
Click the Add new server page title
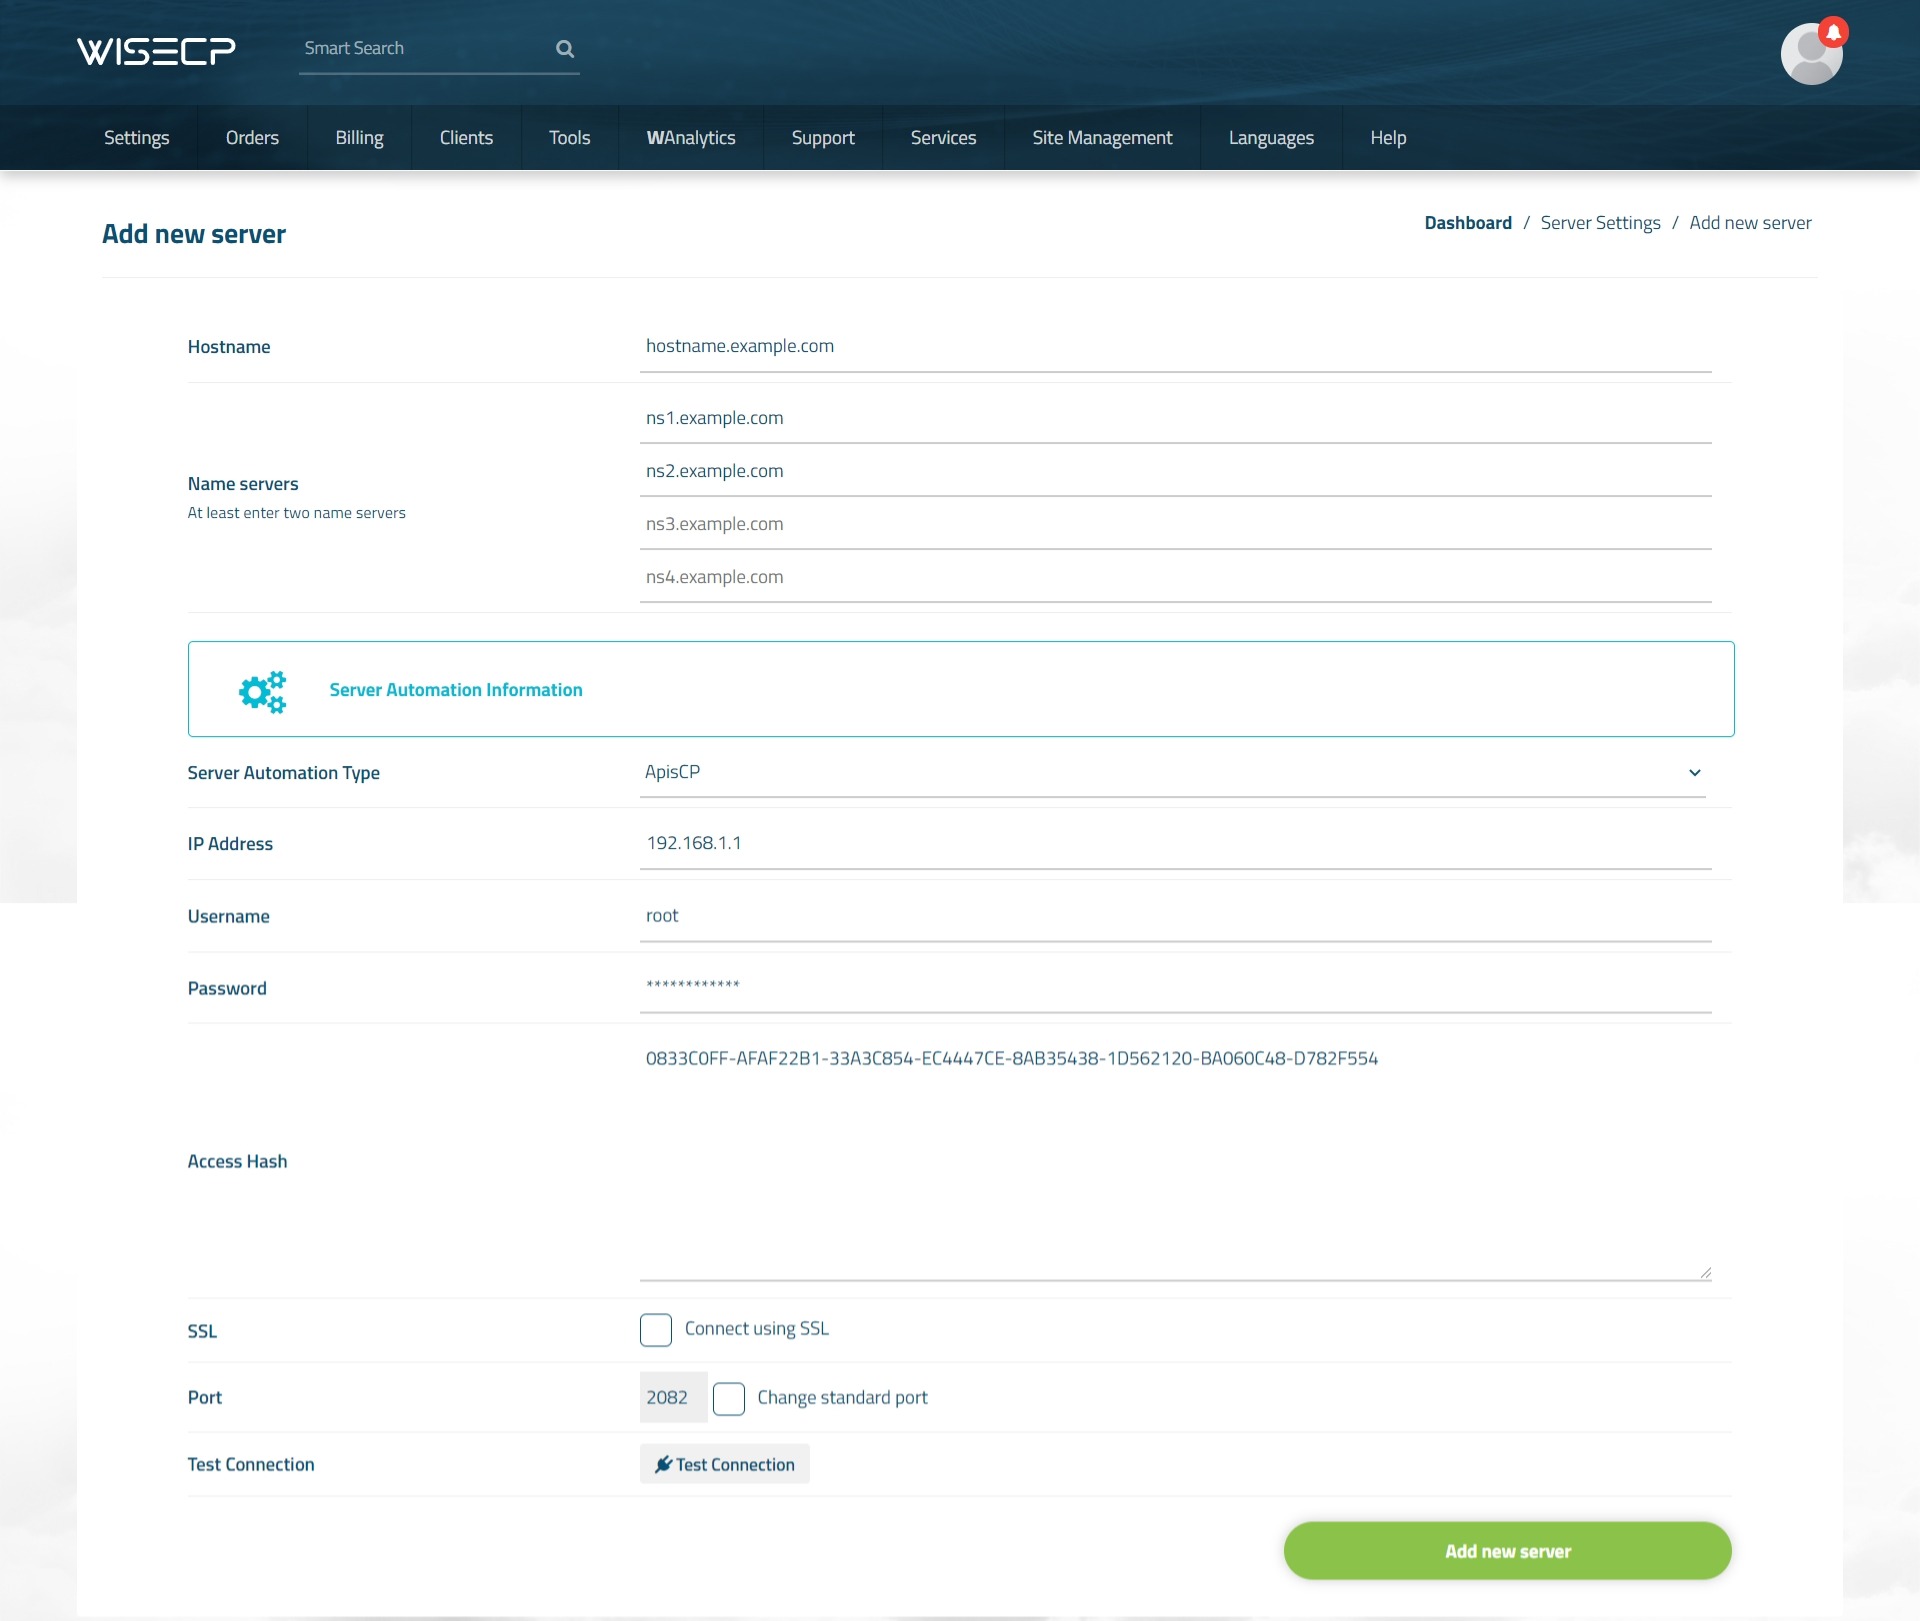point(194,234)
